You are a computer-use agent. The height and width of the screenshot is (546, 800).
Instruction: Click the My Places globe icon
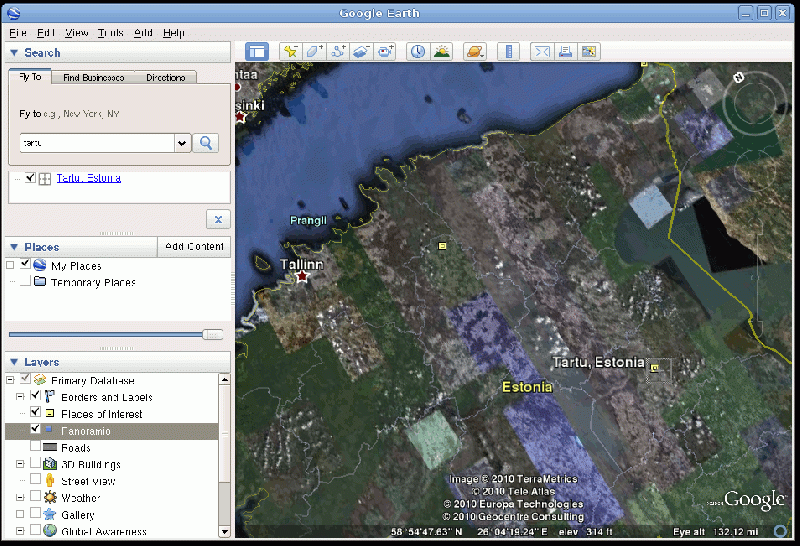point(40,265)
